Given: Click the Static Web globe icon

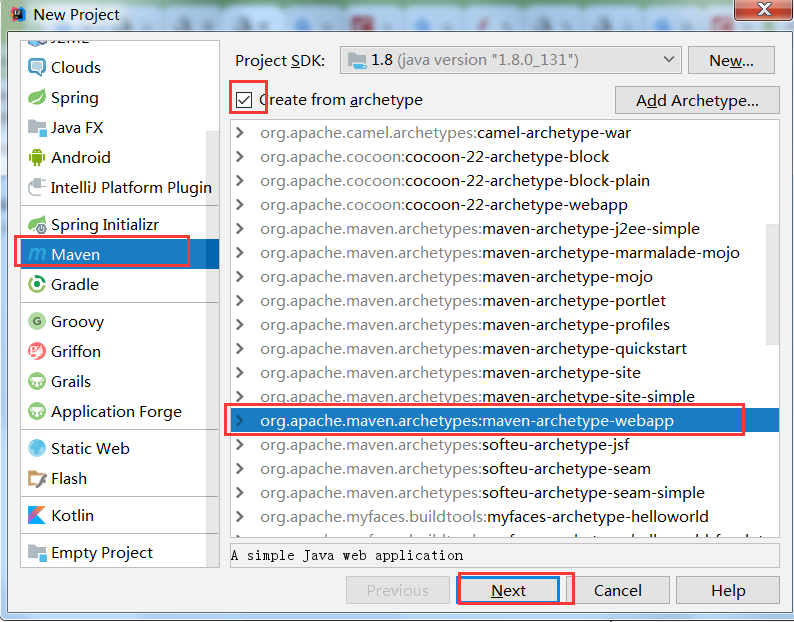Looking at the screenshot, I should pos(36,448).
